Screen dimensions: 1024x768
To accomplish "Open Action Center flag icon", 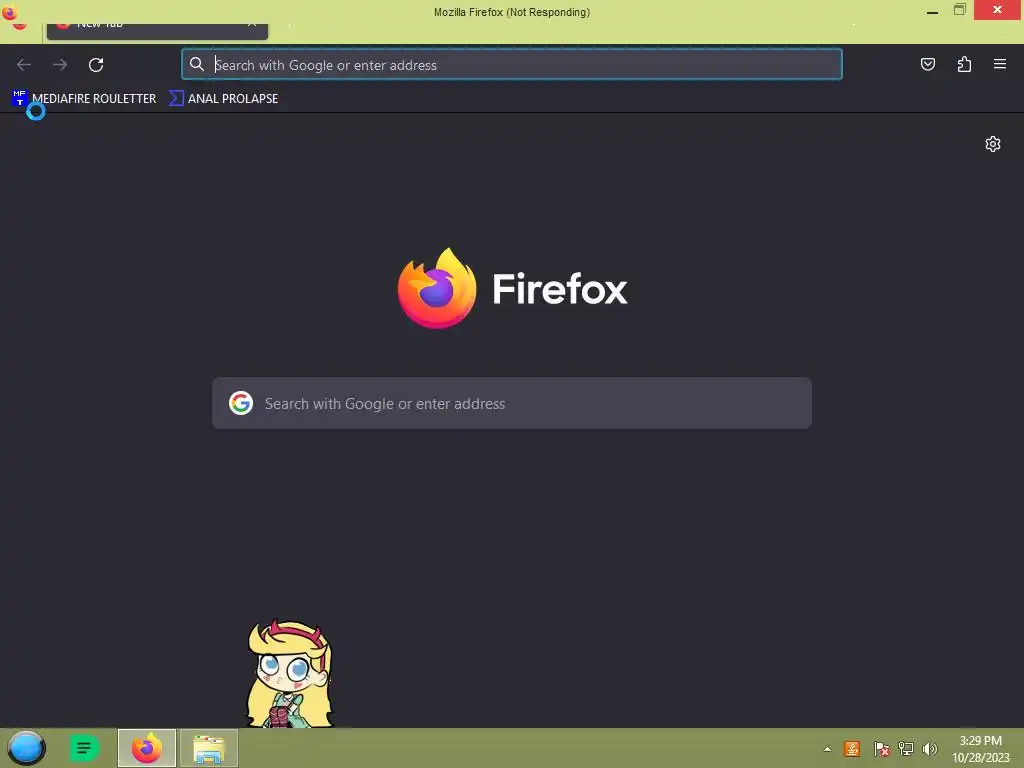I will tap(881, 748).
